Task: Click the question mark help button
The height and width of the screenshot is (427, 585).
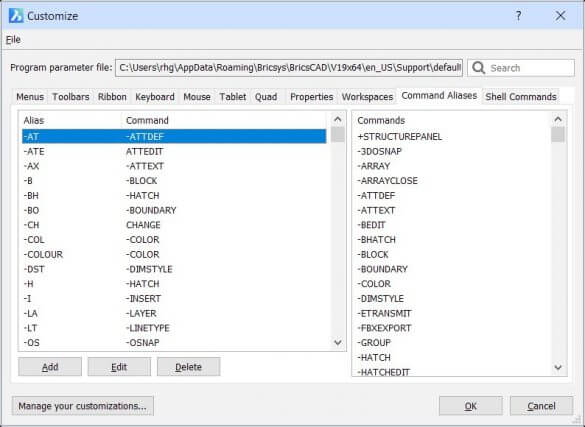Action: (x=518, y=16)
